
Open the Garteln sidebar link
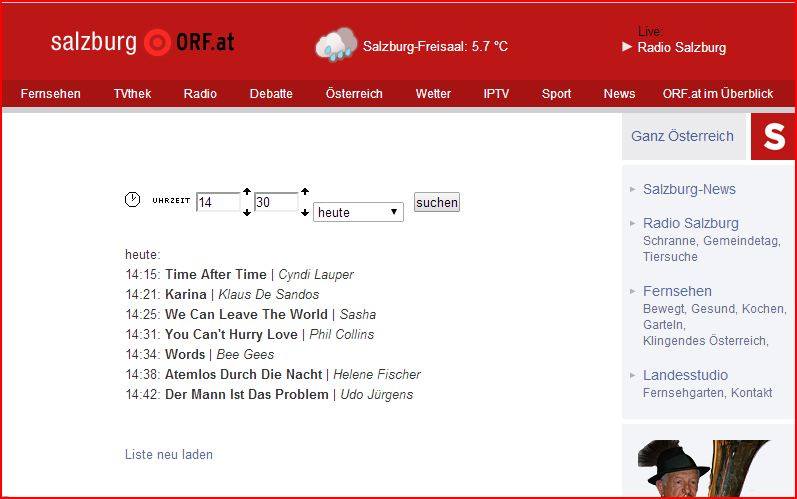tap(664, 325)
